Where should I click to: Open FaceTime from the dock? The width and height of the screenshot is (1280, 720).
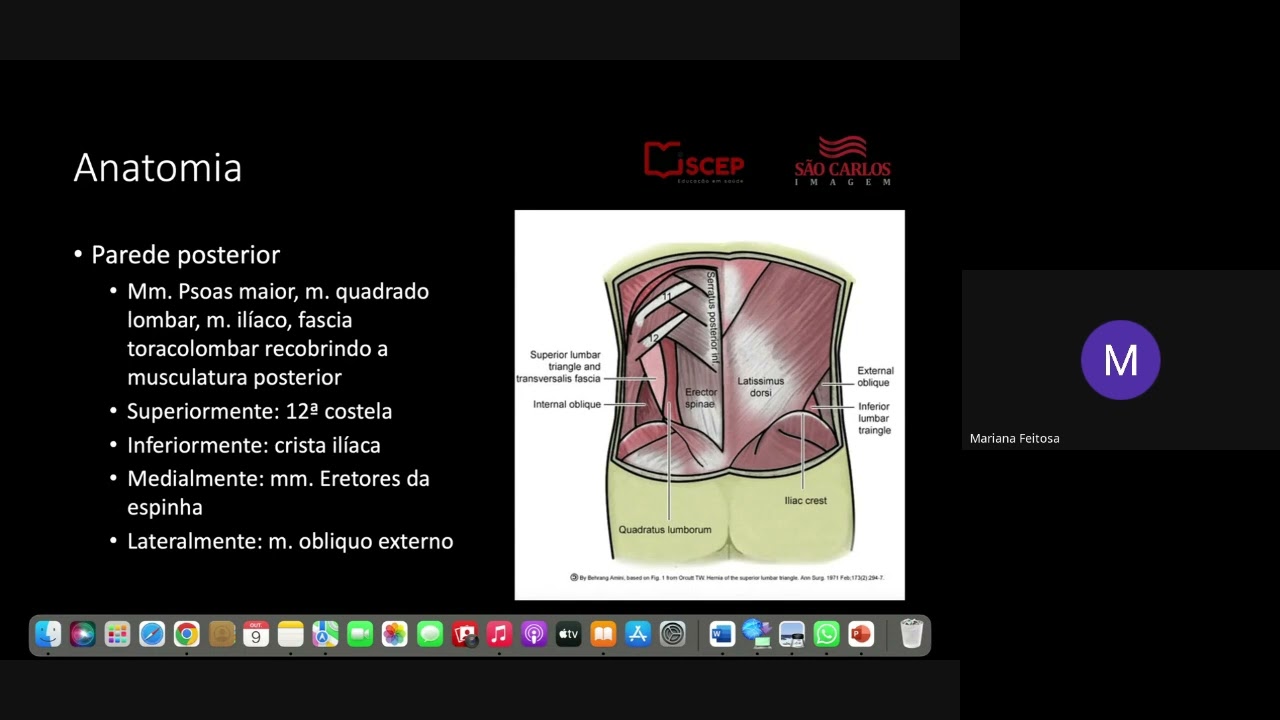[360, 634]
